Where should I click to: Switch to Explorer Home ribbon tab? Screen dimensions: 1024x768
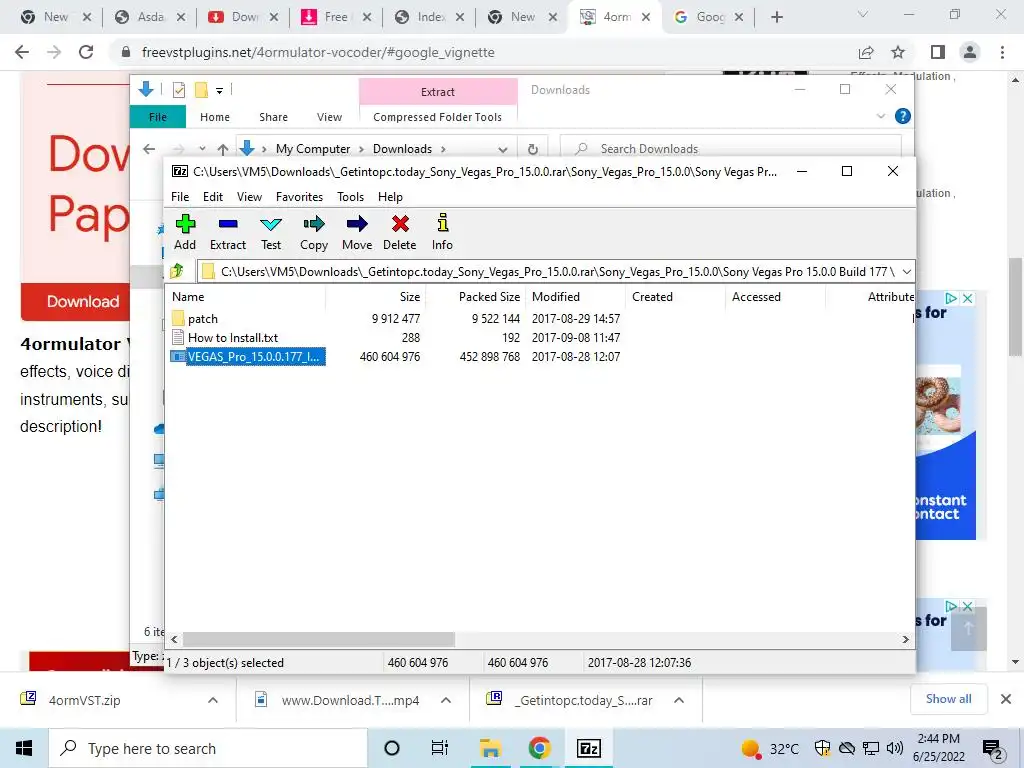pos(215,117)
